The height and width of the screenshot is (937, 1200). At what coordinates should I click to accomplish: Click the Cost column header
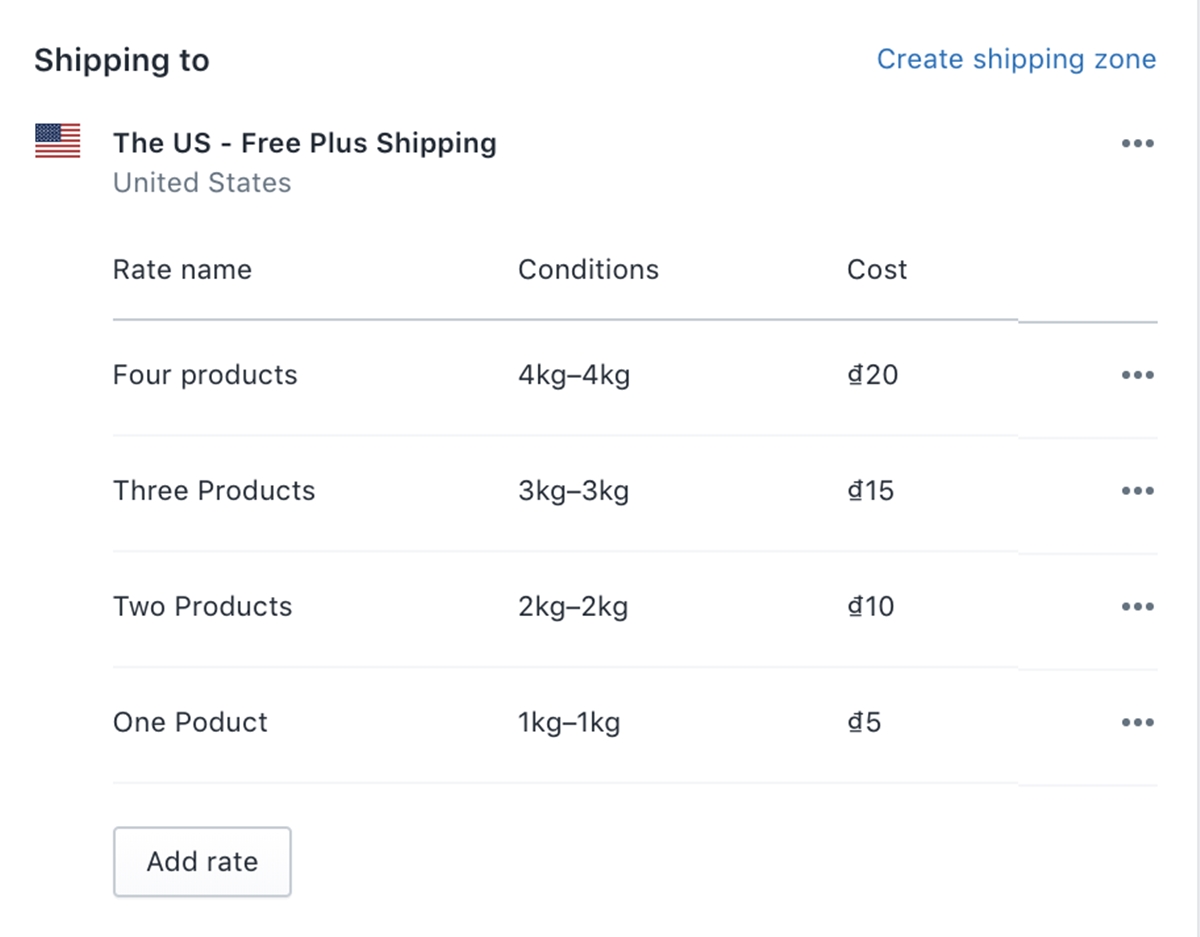point(877,270)
